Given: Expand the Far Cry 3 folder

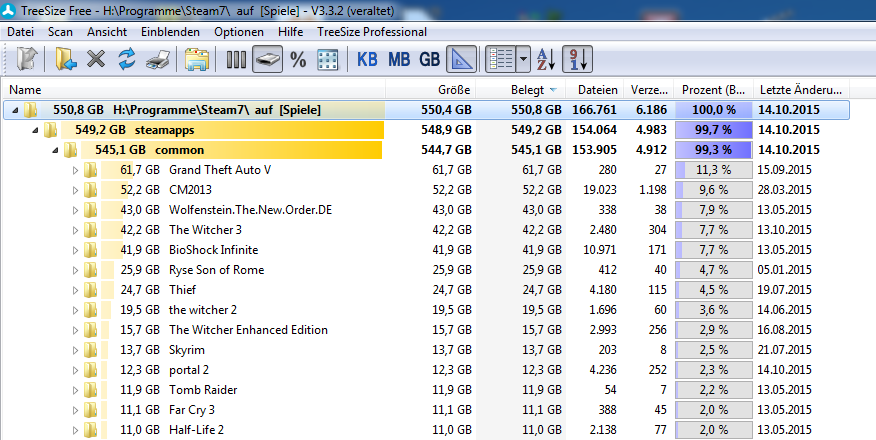Looking at the screenshot, I should pos(75,410).
